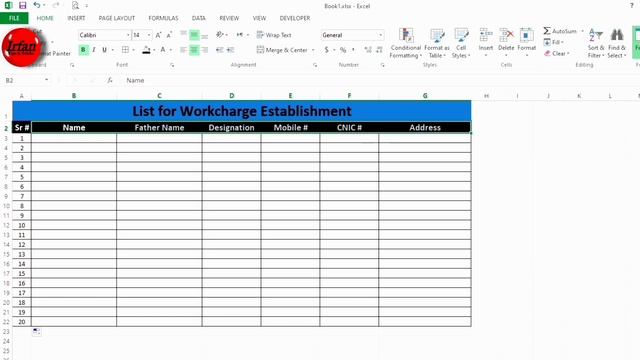
Task: Switch to the REVIEW tab
Action: (x=229, y=18)
